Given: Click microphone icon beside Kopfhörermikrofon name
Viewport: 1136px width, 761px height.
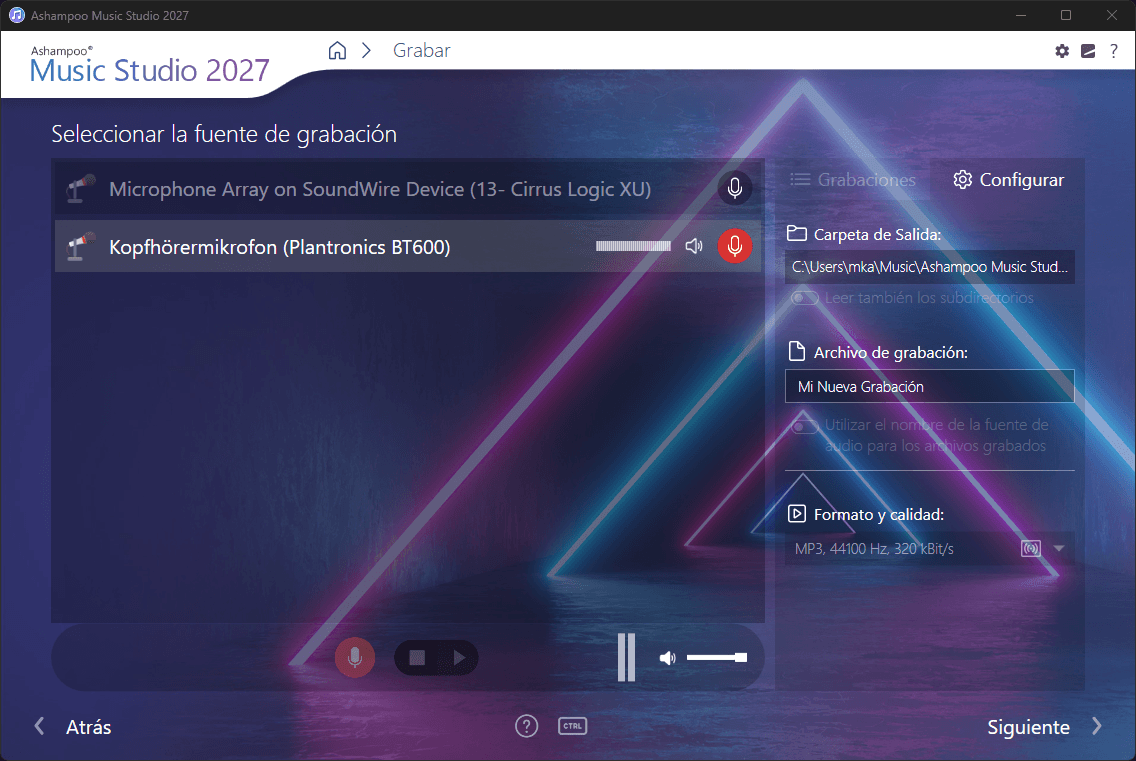Looking at the screenshot, I should tap(80, 246).
